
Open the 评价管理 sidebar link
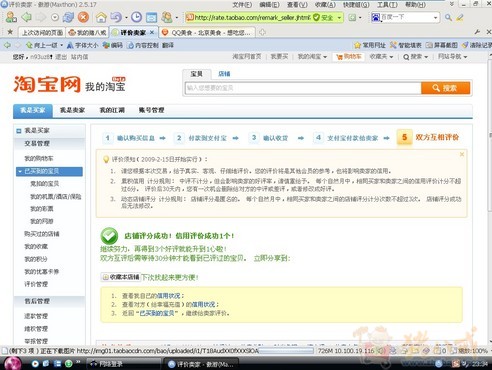click(x=36, y=284)
